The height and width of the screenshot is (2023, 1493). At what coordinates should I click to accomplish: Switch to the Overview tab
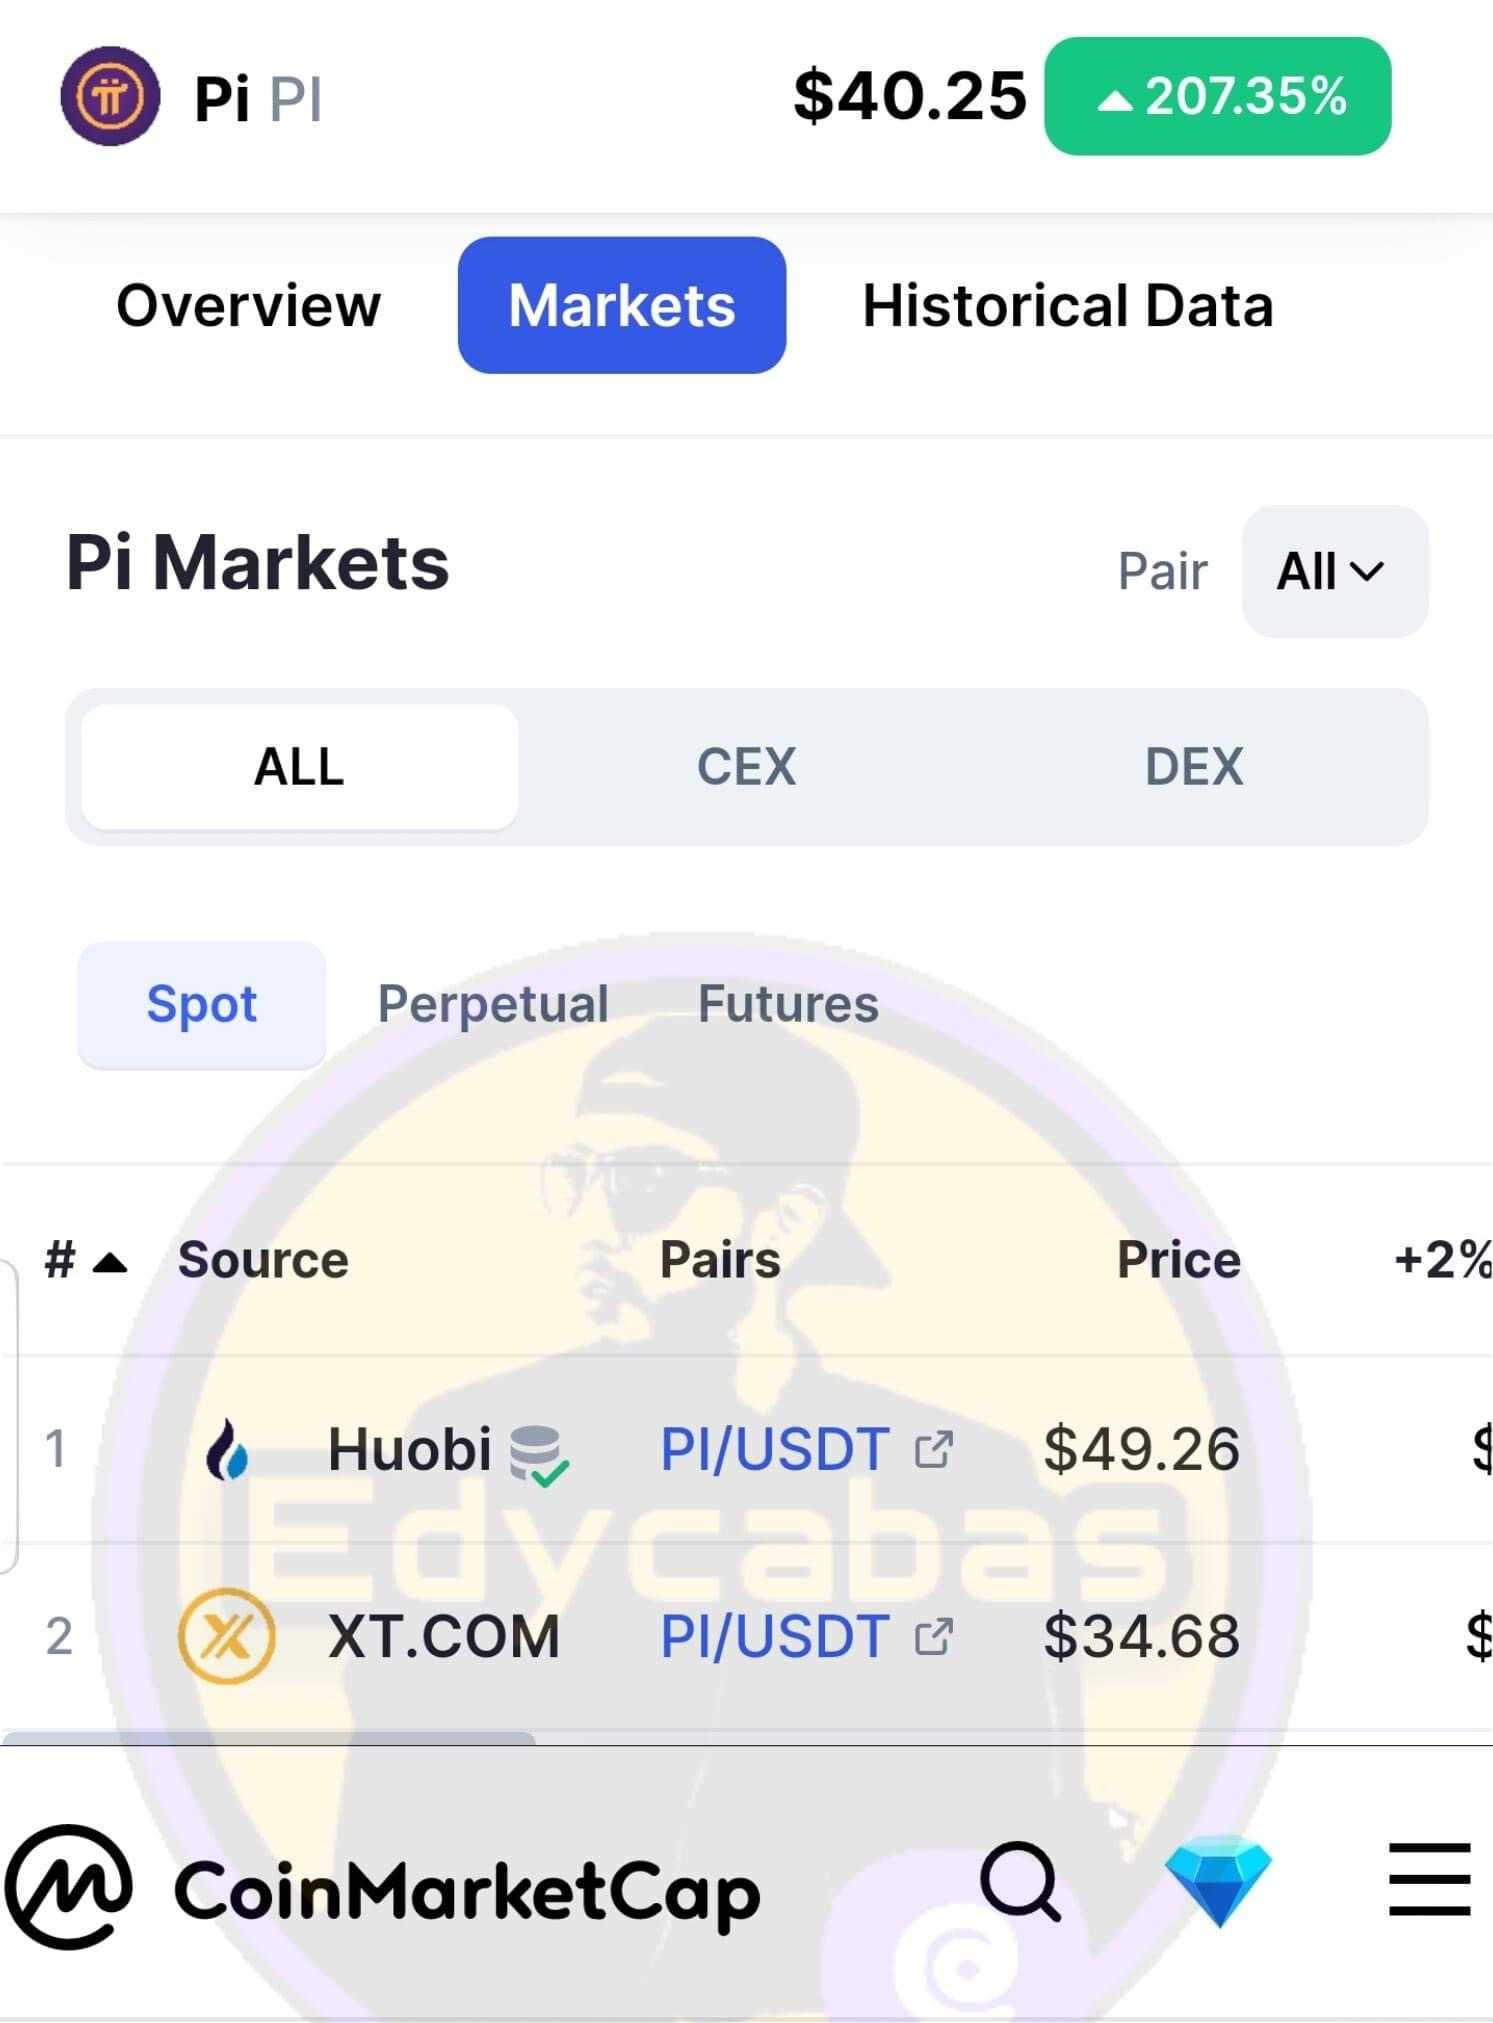coord(248,305)
